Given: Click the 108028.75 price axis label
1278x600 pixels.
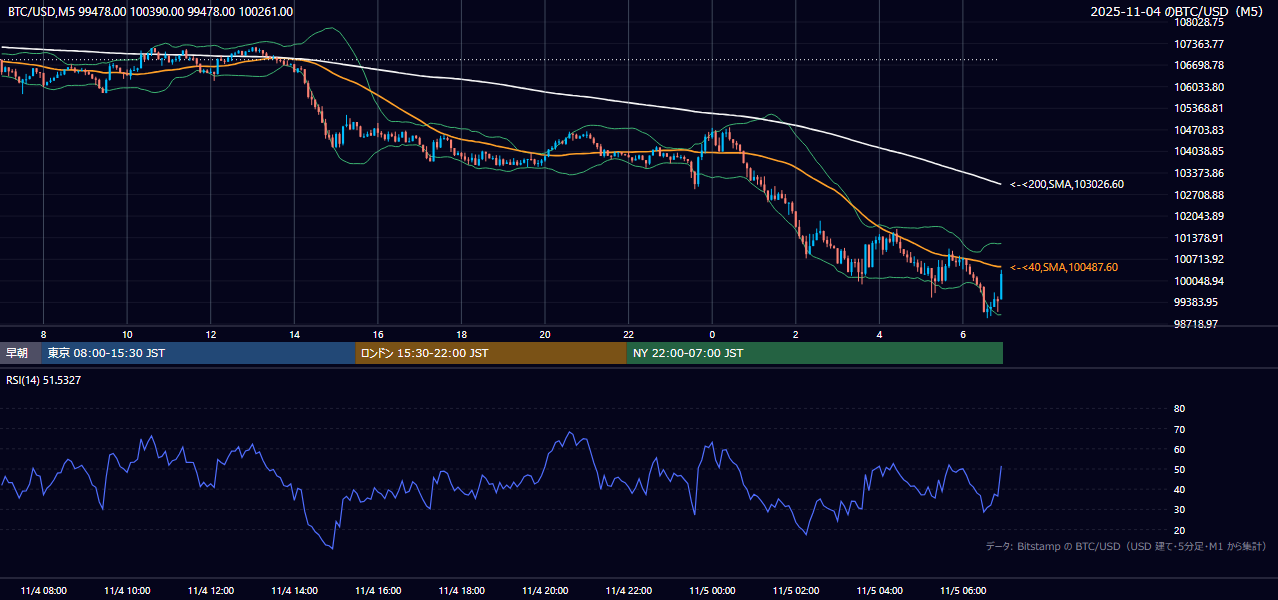Looking at the screenshot, I should point(1199,22).
